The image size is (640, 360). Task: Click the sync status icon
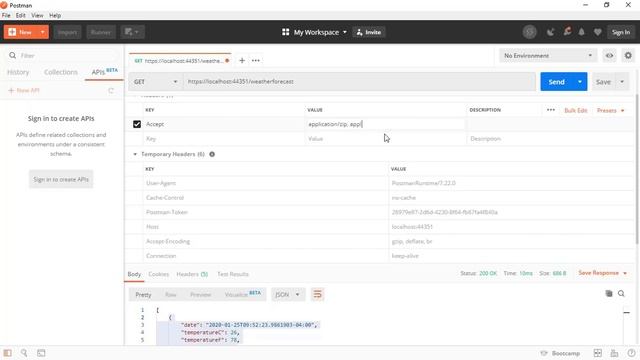(x=530, y=32)
